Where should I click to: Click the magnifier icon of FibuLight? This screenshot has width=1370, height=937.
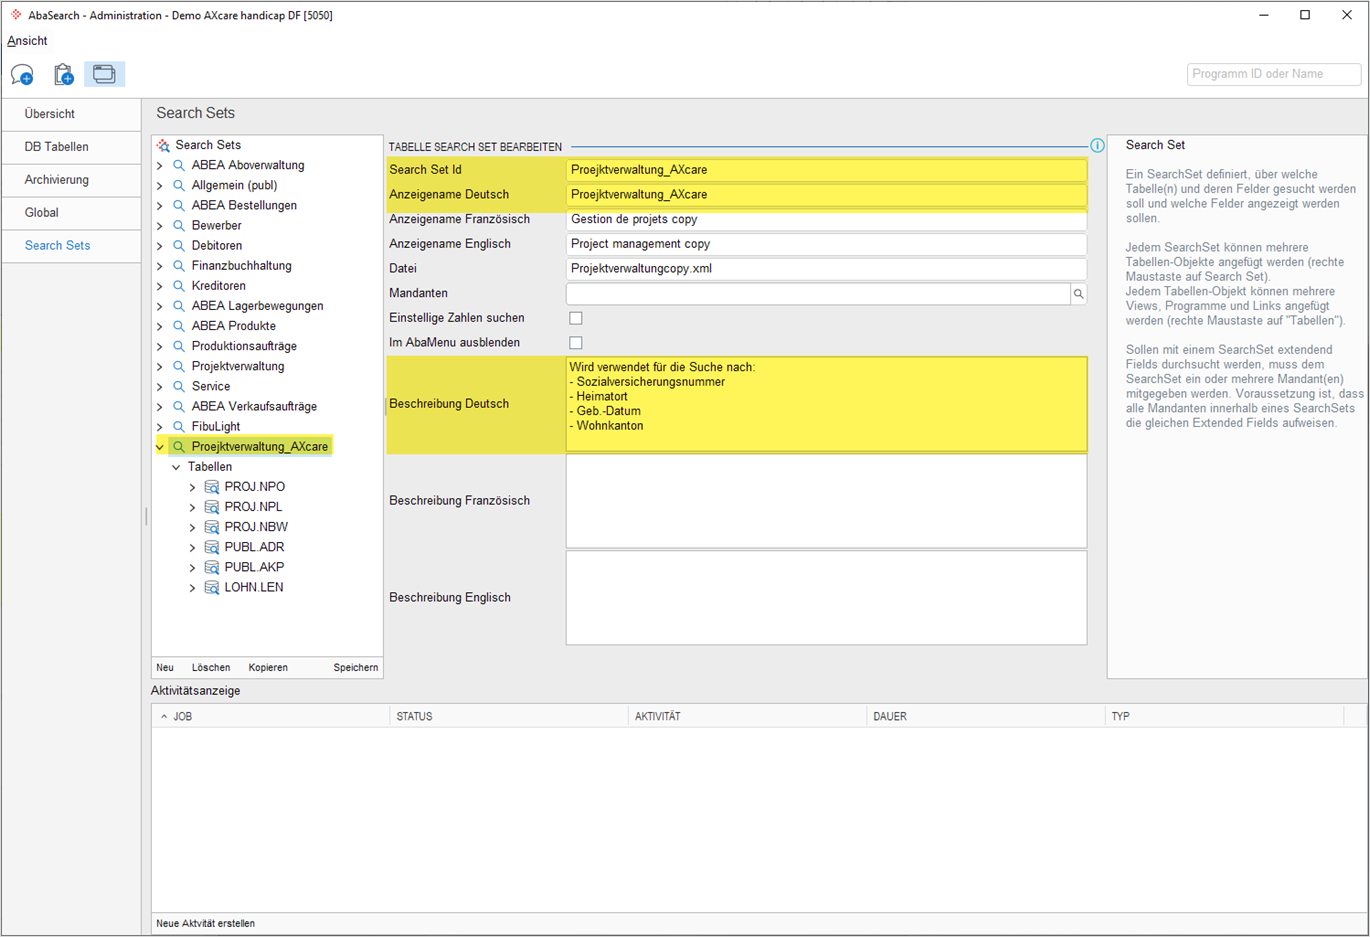pos(179,426)
